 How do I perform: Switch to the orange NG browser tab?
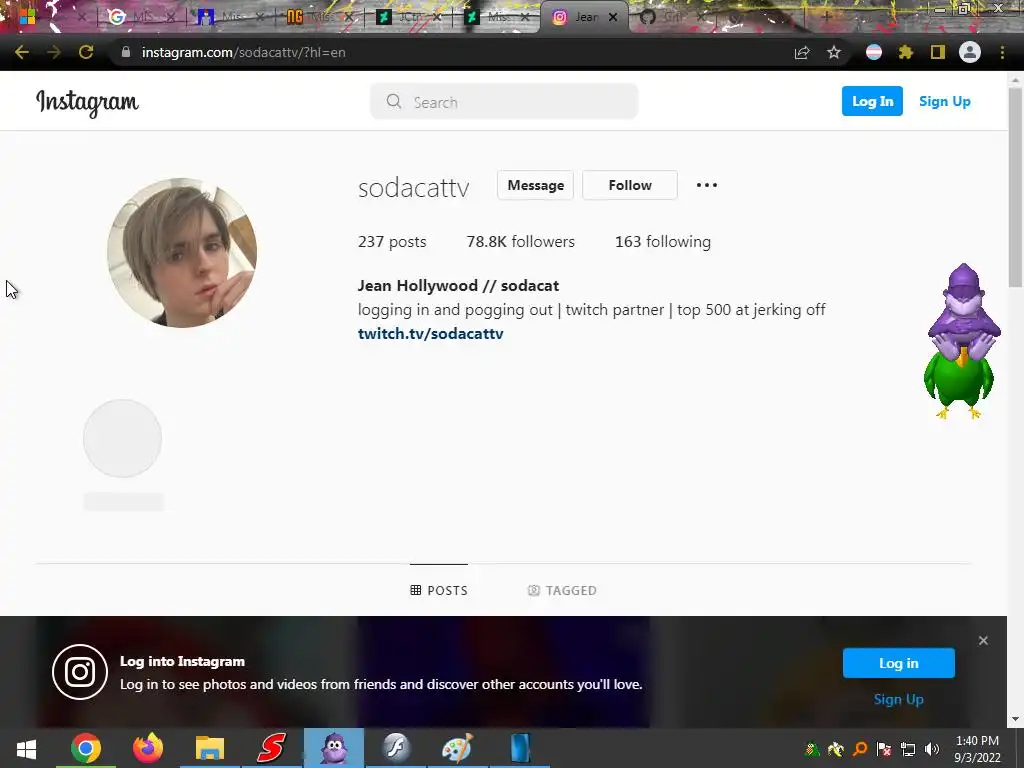[x=319, y=18]
